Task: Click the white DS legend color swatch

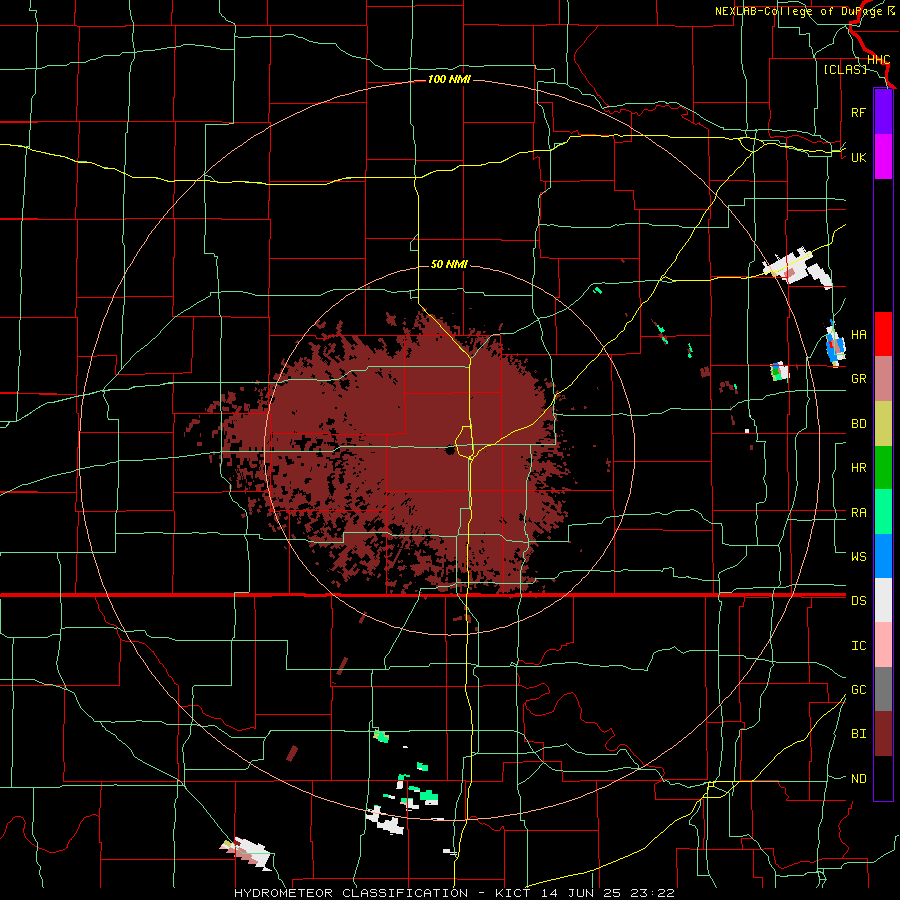Action: 883,600
